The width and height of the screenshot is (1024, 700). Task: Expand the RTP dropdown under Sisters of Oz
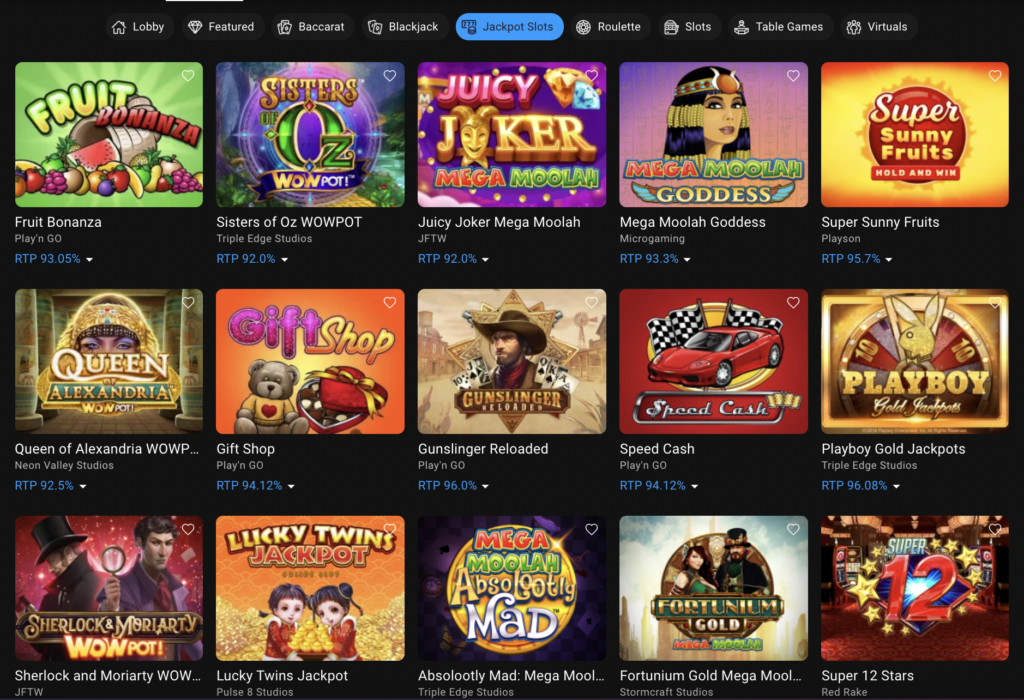coord(252,259)
